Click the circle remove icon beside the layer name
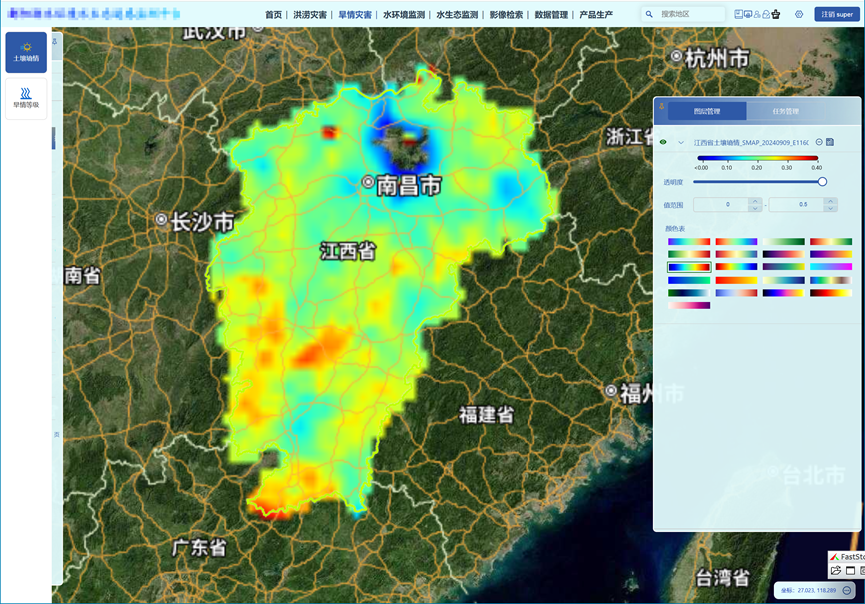865x604 pixels. (819, 142)
